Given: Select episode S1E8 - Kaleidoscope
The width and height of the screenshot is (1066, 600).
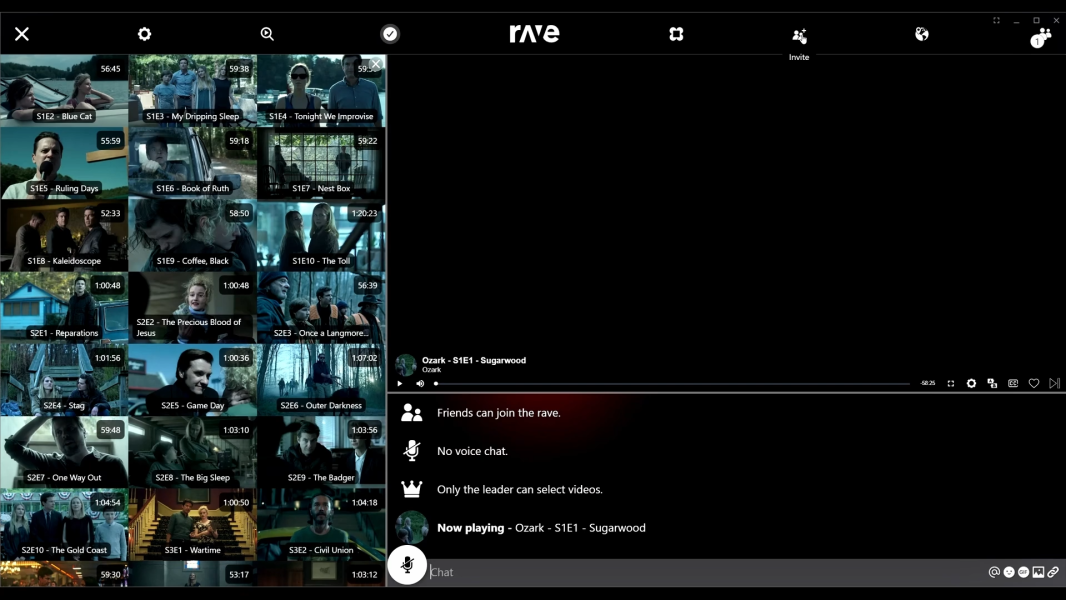Looking at the screenshot, I should [64, 235].
